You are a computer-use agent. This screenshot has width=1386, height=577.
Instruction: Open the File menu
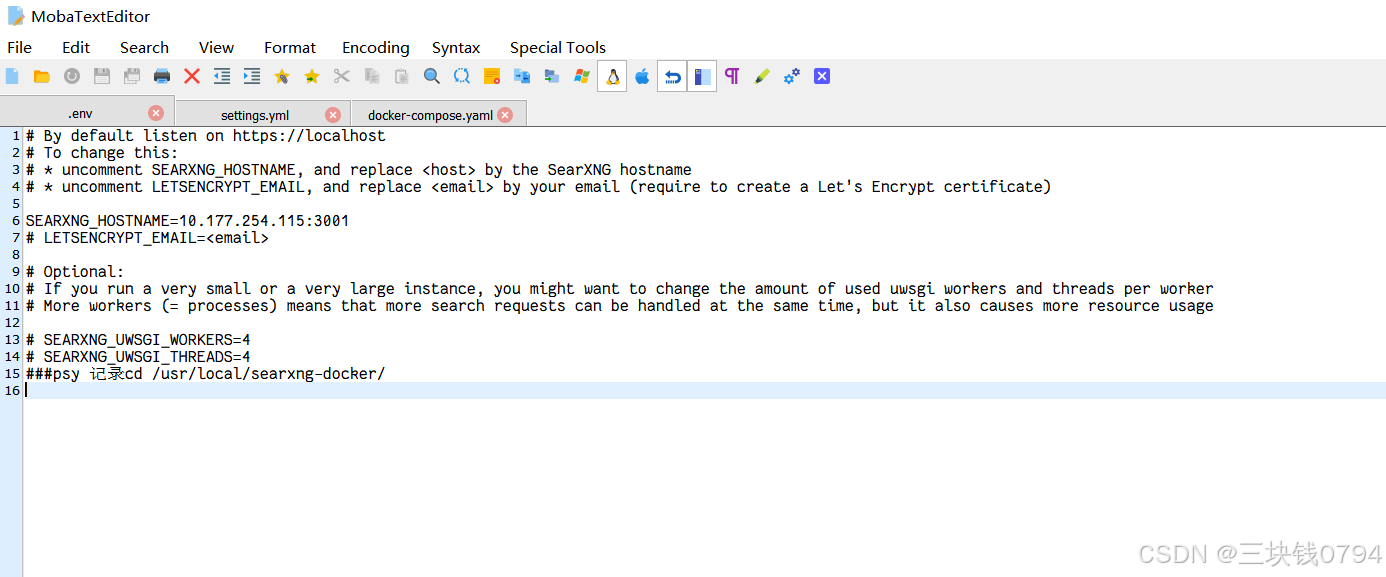[19, 47]
